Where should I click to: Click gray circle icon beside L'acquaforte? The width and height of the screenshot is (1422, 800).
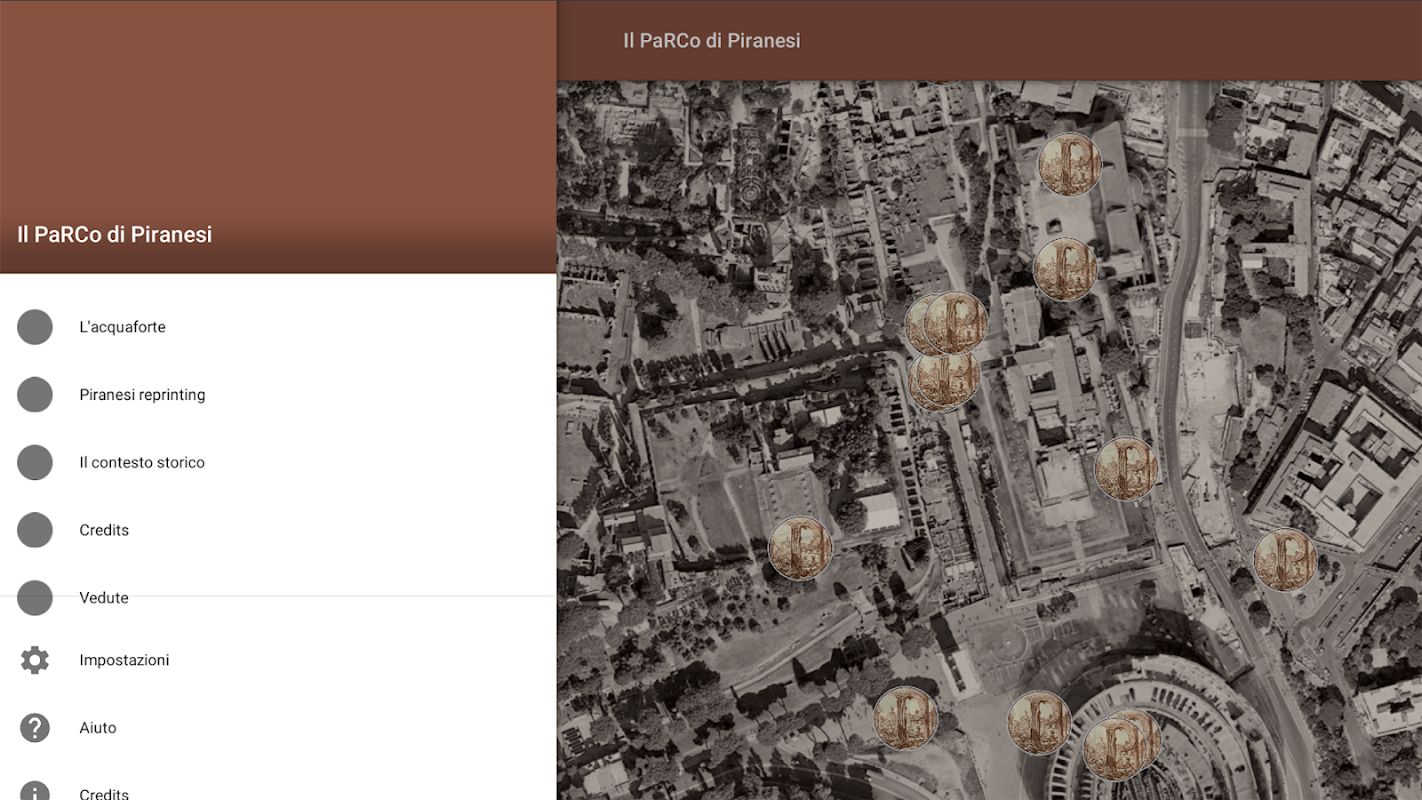[35, 327]
